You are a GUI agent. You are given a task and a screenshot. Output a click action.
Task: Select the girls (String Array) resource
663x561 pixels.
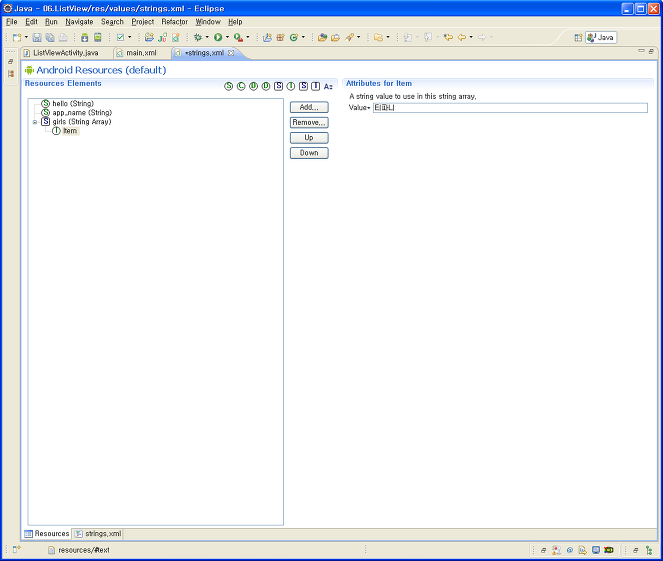coord(82,122)
